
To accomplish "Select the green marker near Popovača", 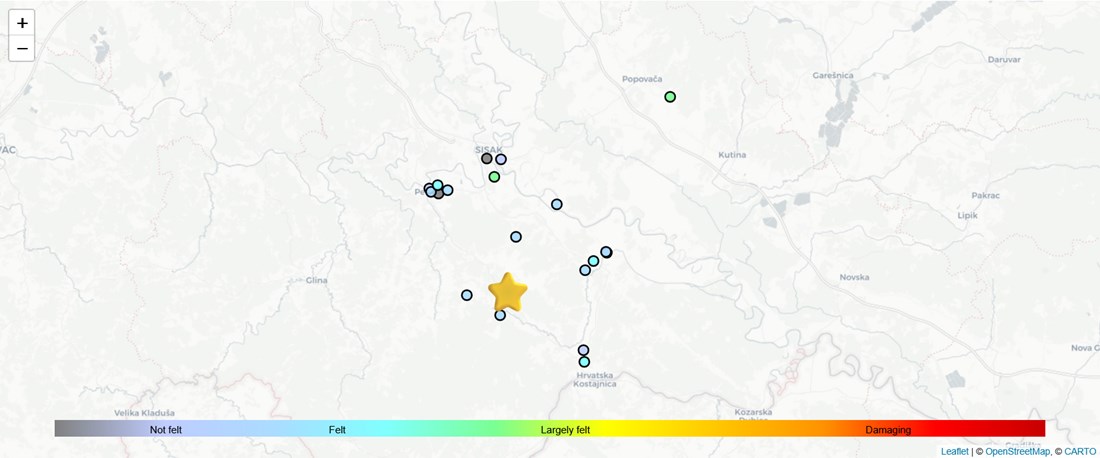I will coord(670,97).
